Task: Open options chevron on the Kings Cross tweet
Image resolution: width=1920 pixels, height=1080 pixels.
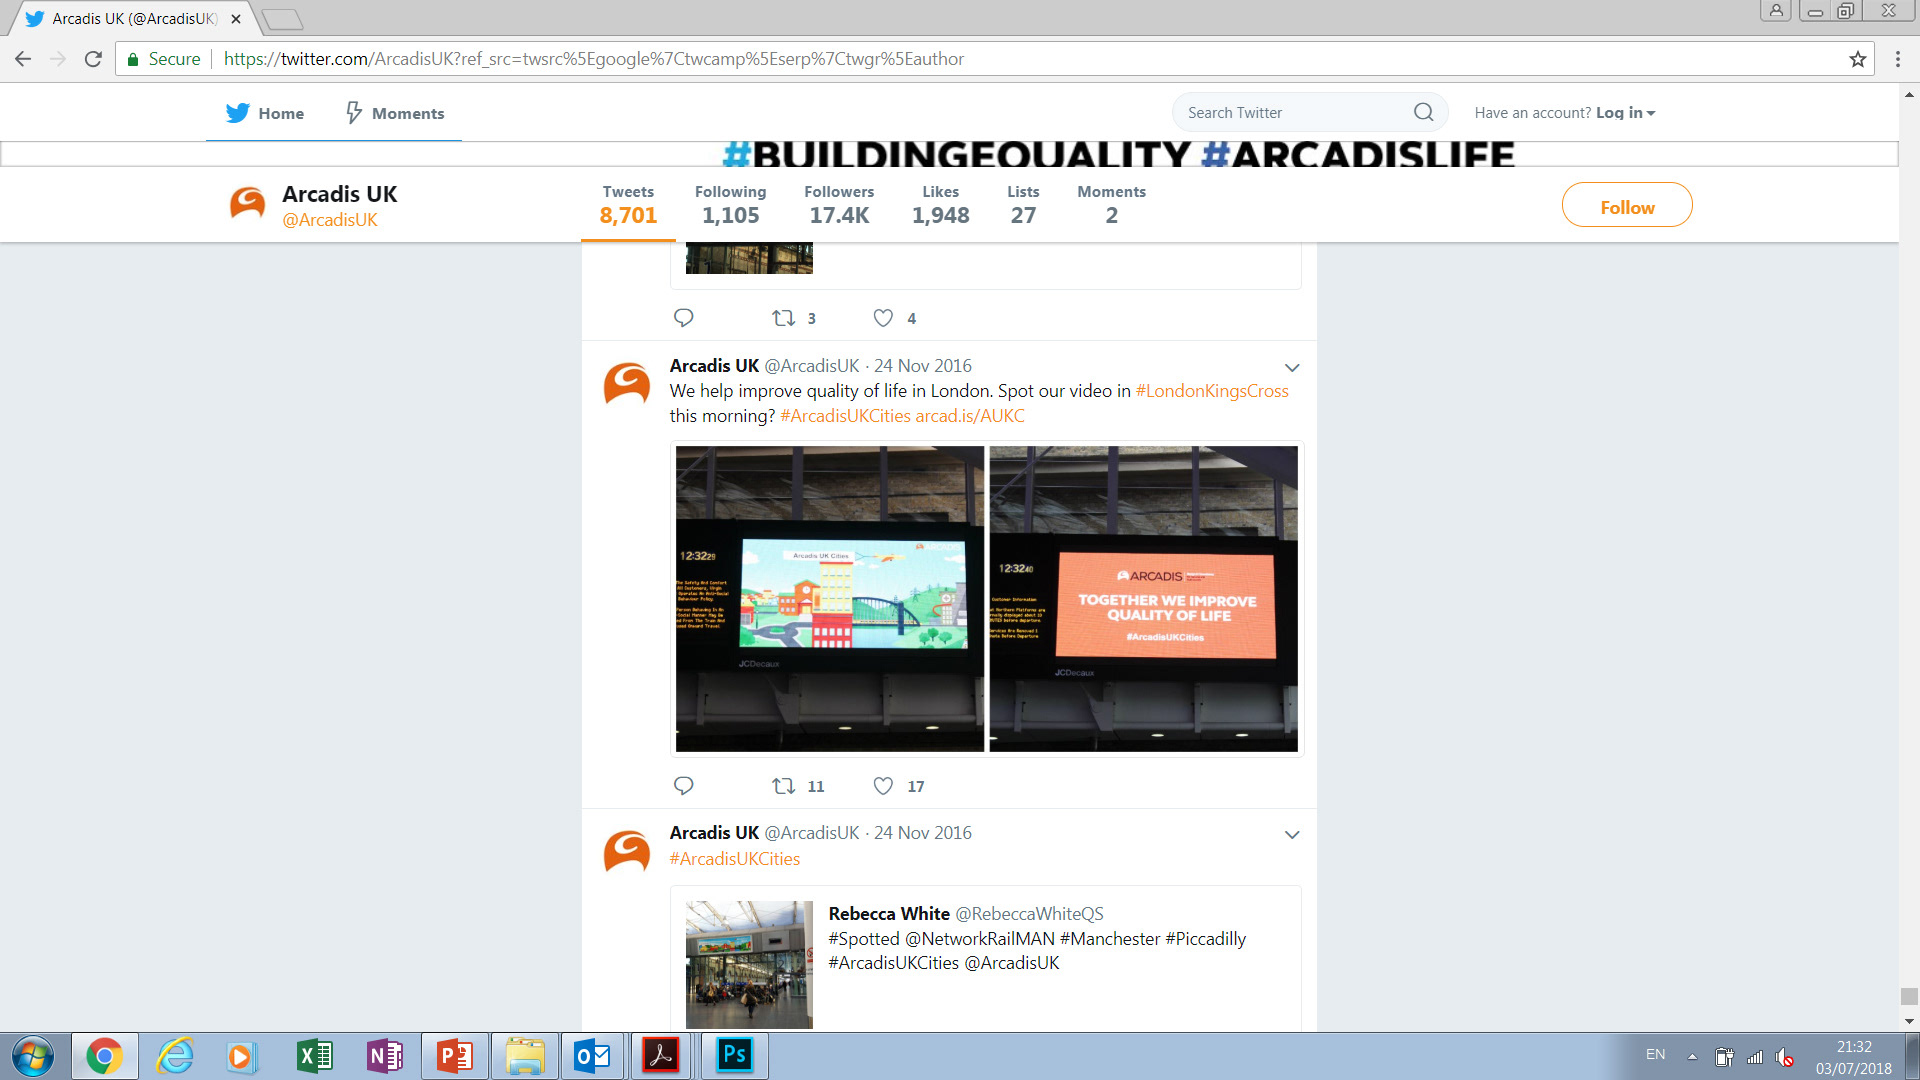Action: pyautogui.click(x=1292, y=367)
